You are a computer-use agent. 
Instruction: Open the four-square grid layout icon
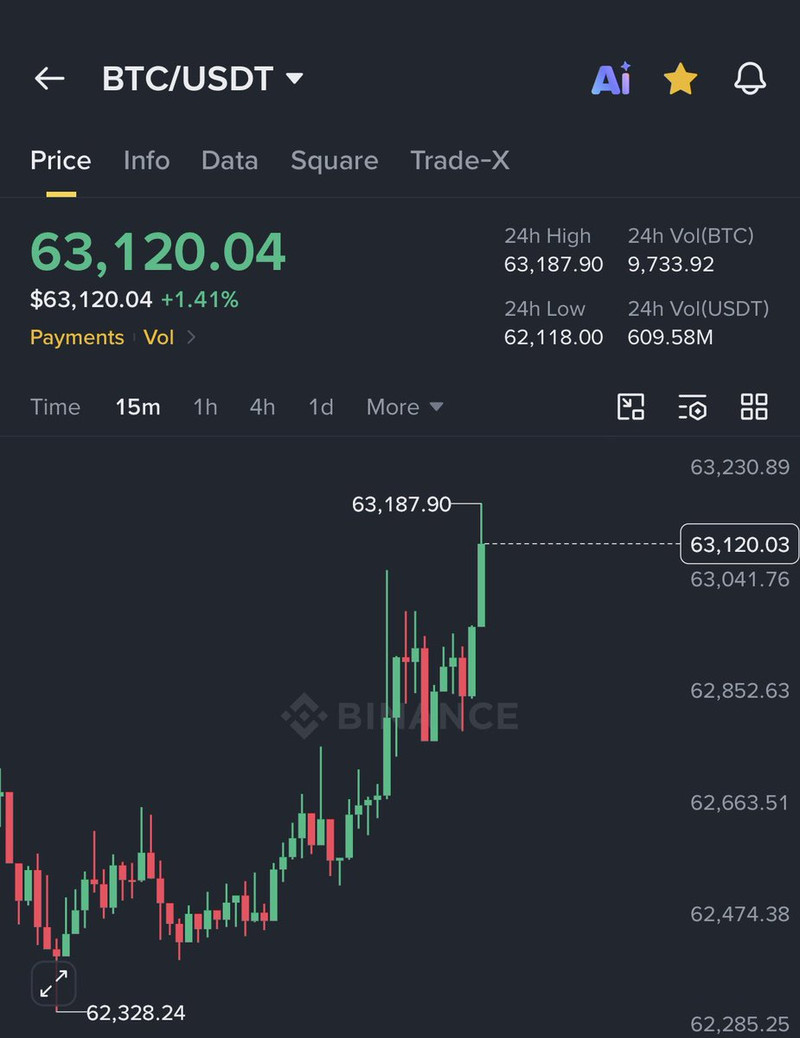click(x=754, y=406)
